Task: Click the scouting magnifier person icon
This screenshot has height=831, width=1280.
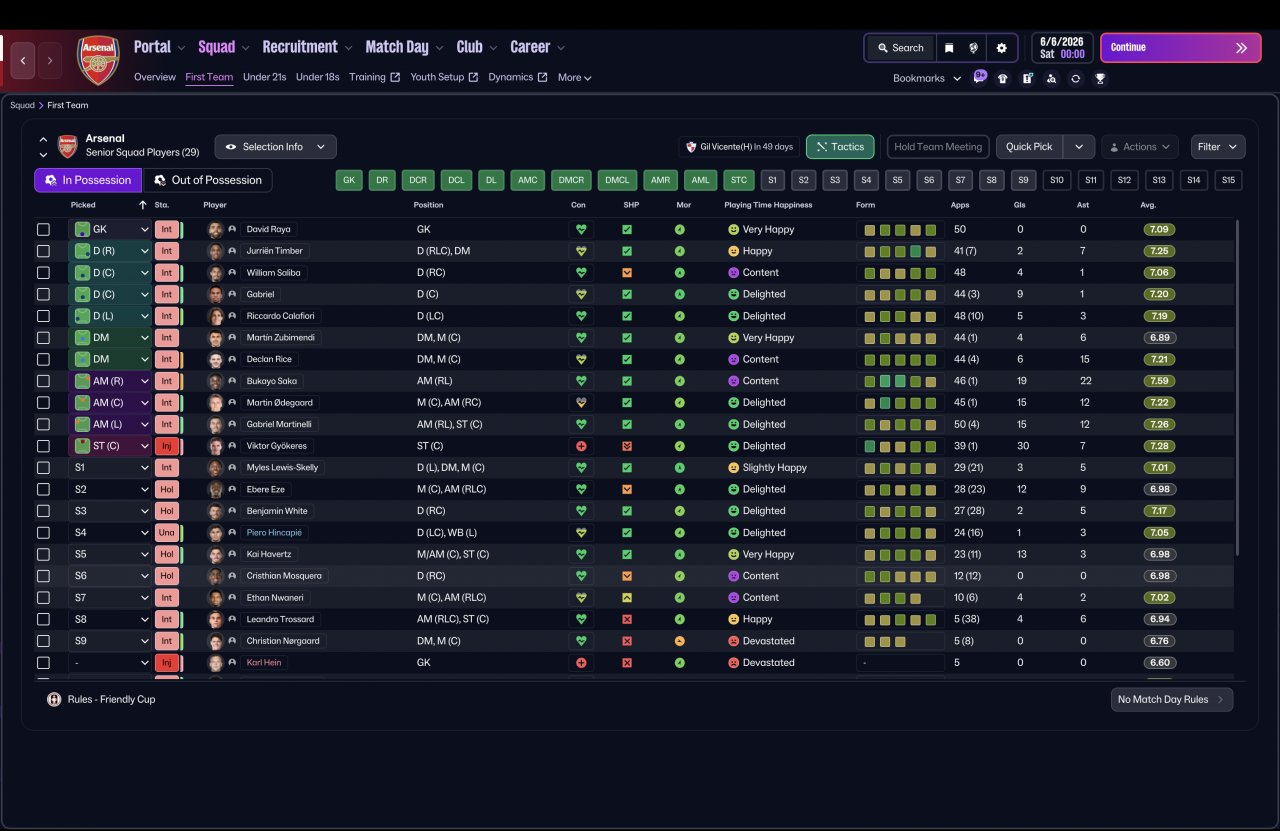Action: tap(1051, 78)
